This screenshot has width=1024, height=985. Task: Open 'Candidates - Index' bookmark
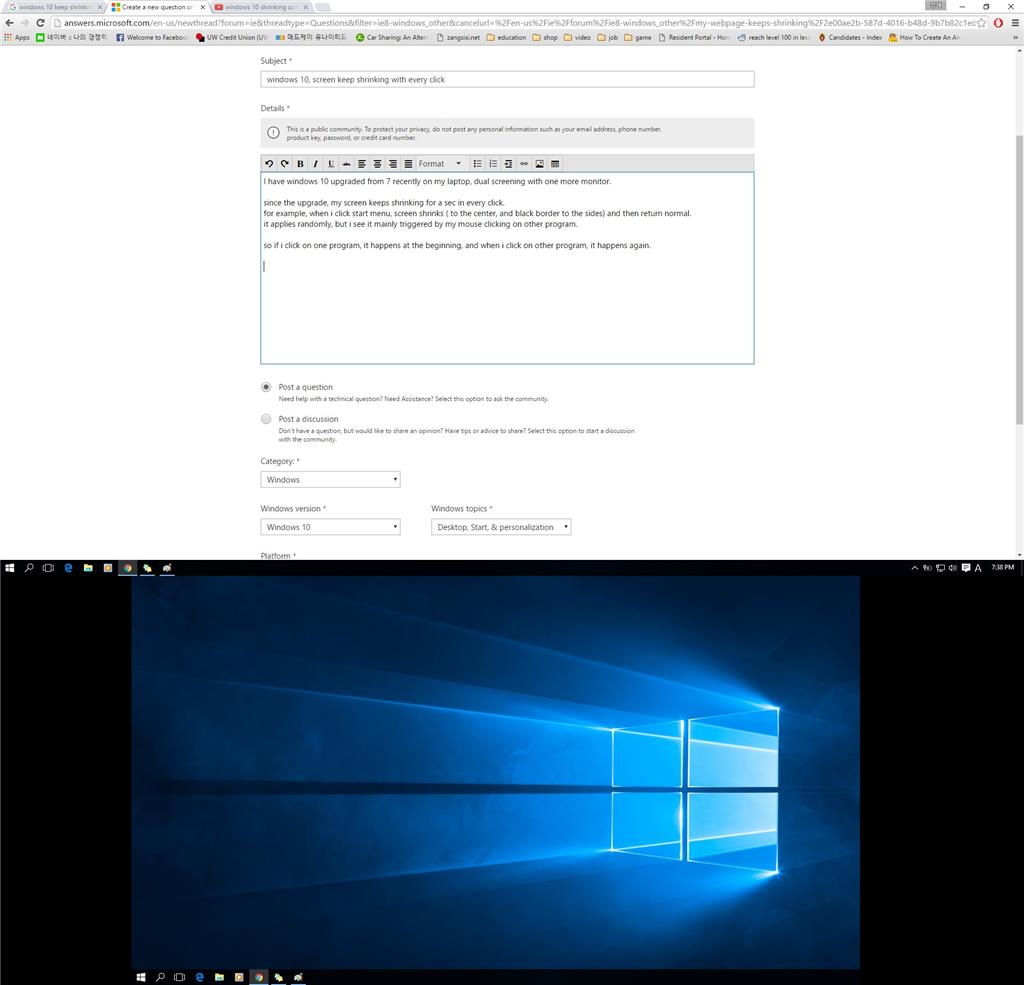[850, 38]
